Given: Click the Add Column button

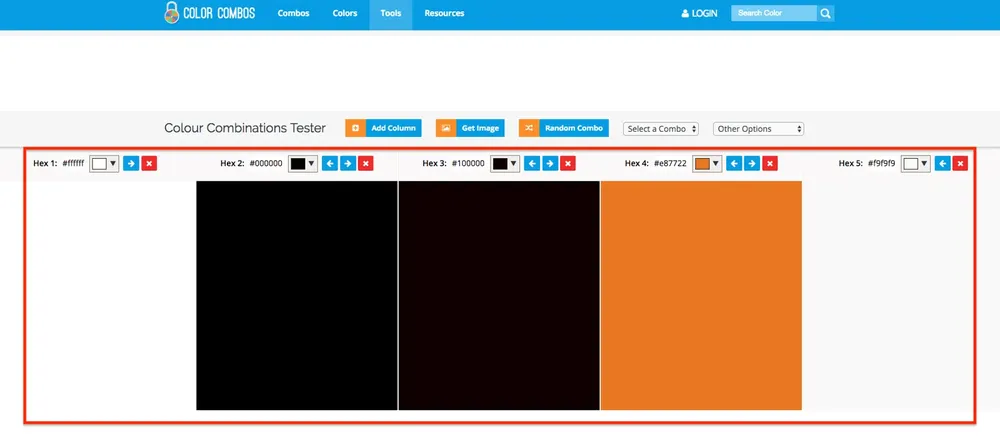Looking at the screenshot, I should [383, 128].
